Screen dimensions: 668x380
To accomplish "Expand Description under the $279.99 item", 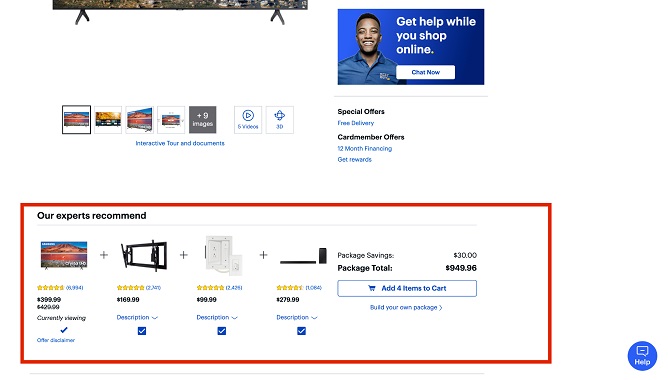I will tap(297, 317).
